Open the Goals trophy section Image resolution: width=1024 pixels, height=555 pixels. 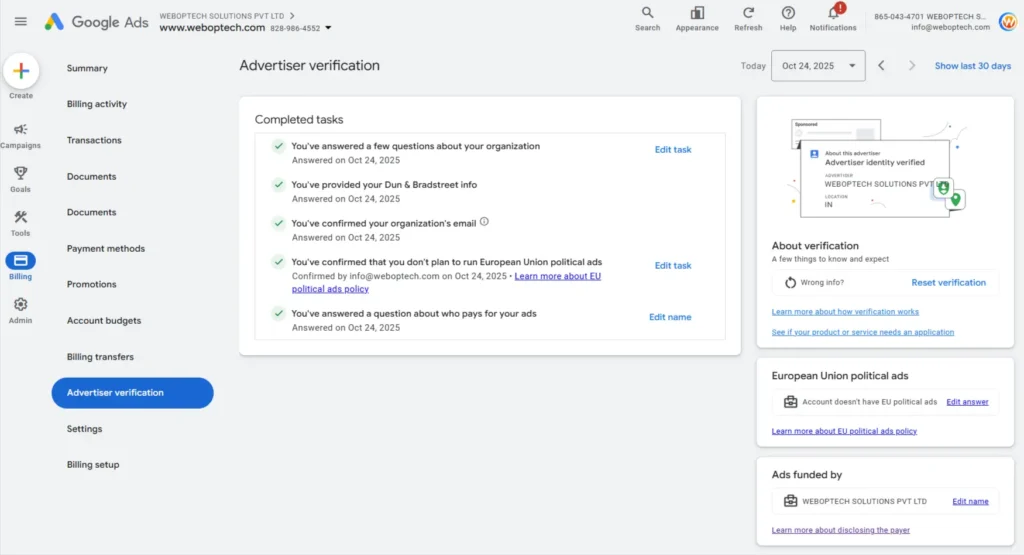click(x=20, y=179)
